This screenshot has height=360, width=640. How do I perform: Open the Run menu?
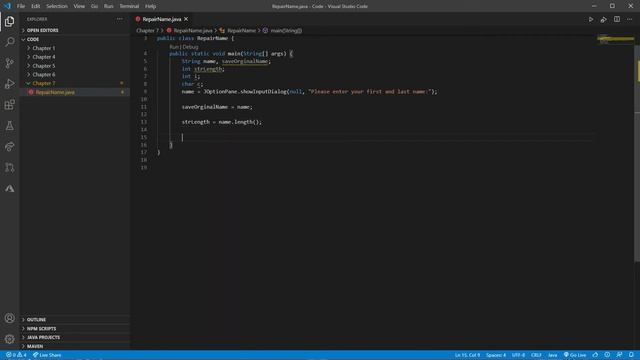109,6
